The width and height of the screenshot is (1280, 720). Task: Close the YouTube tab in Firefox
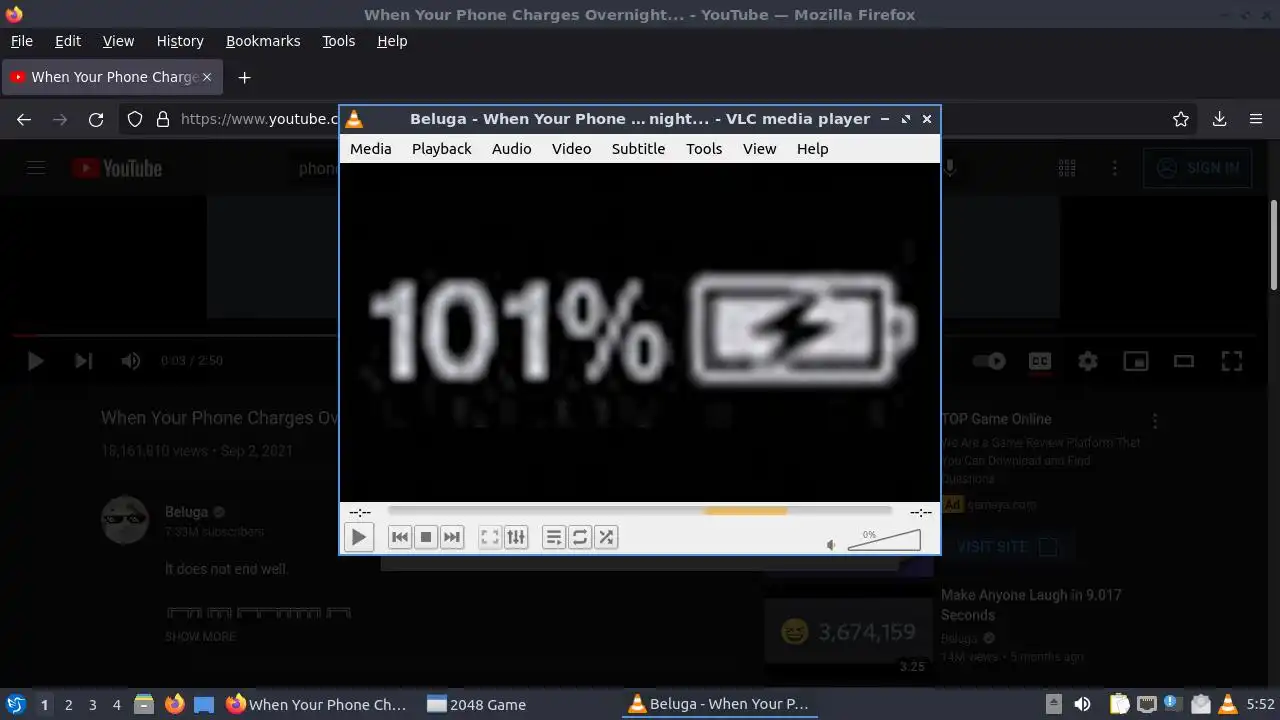coord(207,76)
